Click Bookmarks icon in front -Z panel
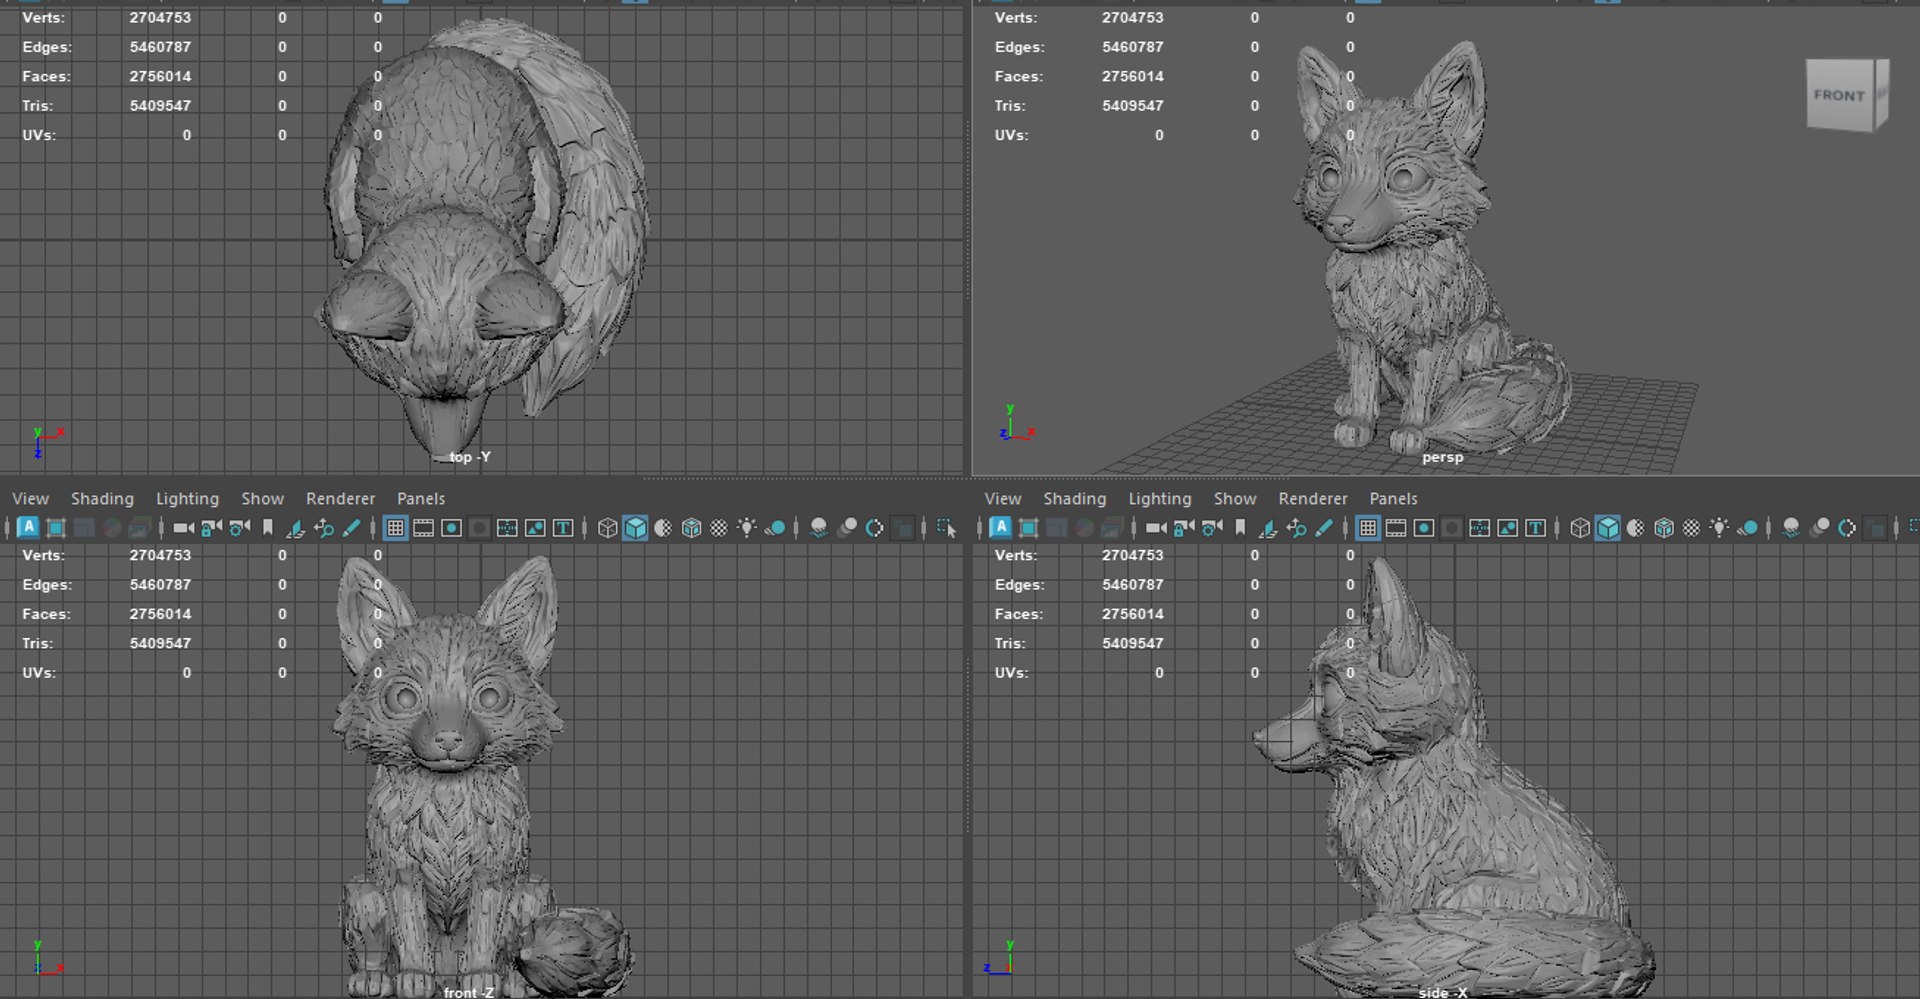This screenshot has height=999, width=1920. 267,528
